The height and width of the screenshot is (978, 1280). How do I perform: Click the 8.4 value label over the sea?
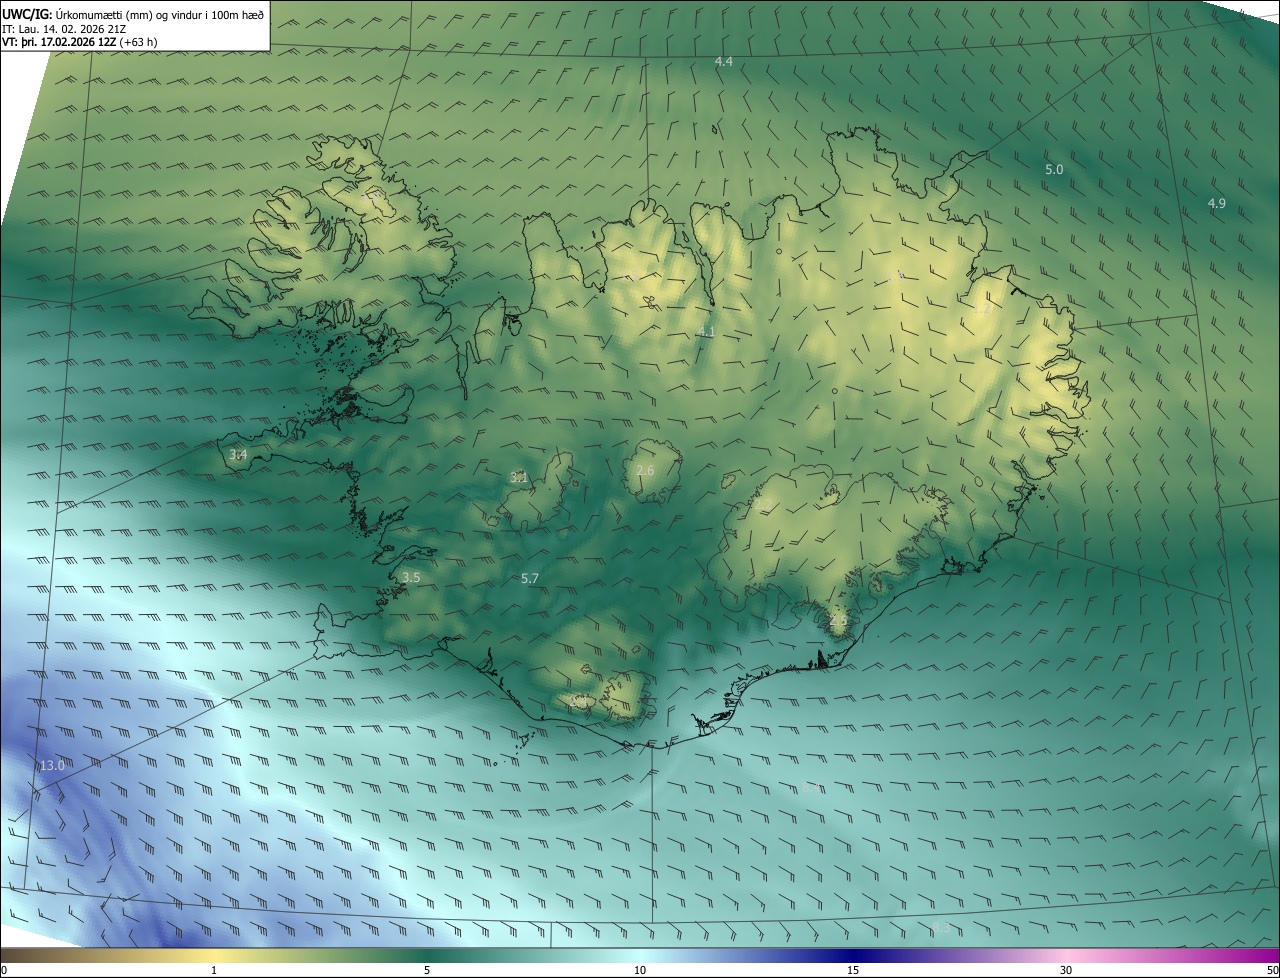[811, 788]
